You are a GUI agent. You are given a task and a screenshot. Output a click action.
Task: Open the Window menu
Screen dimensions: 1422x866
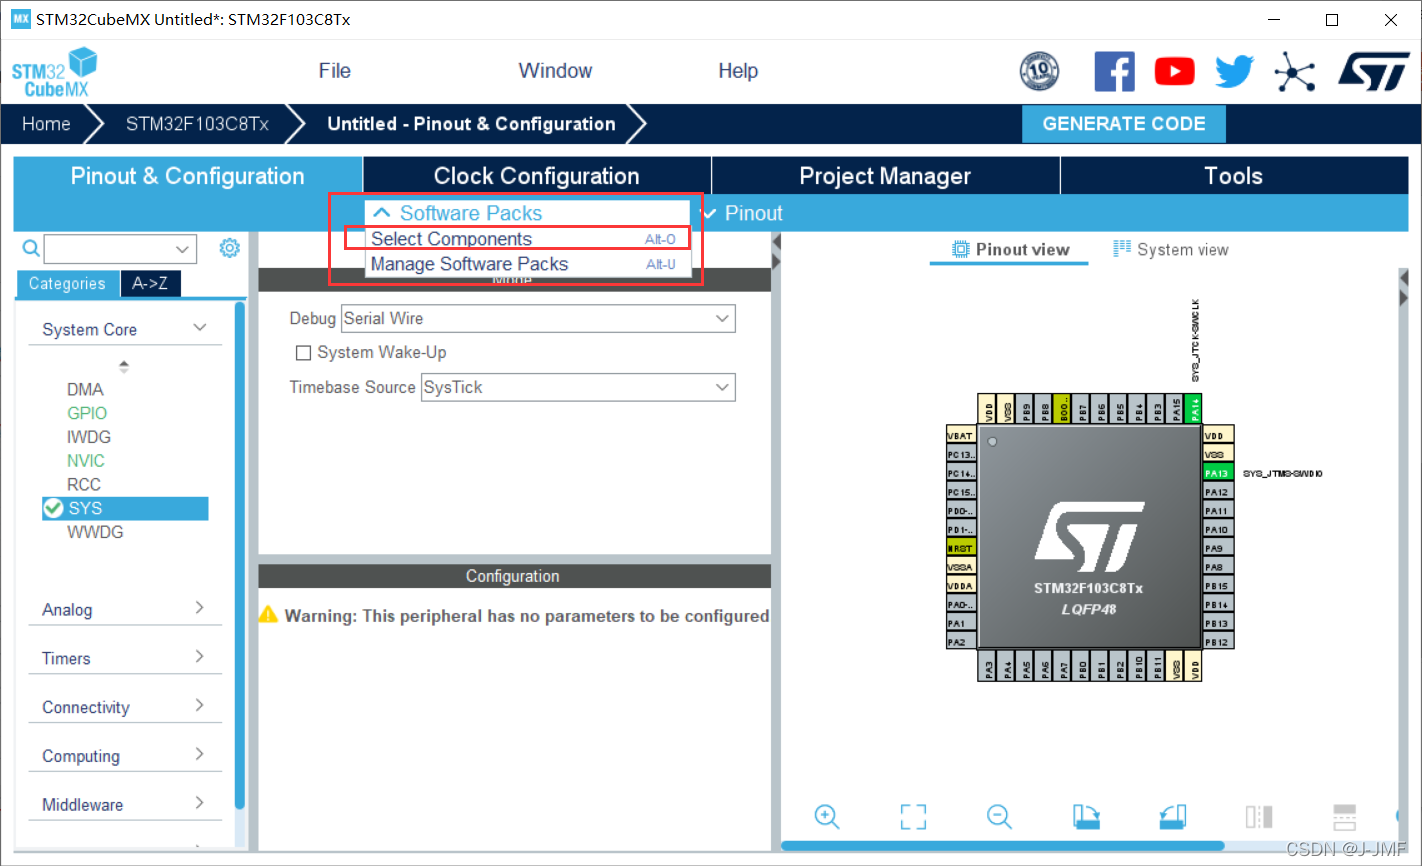[x=555, y=71]
